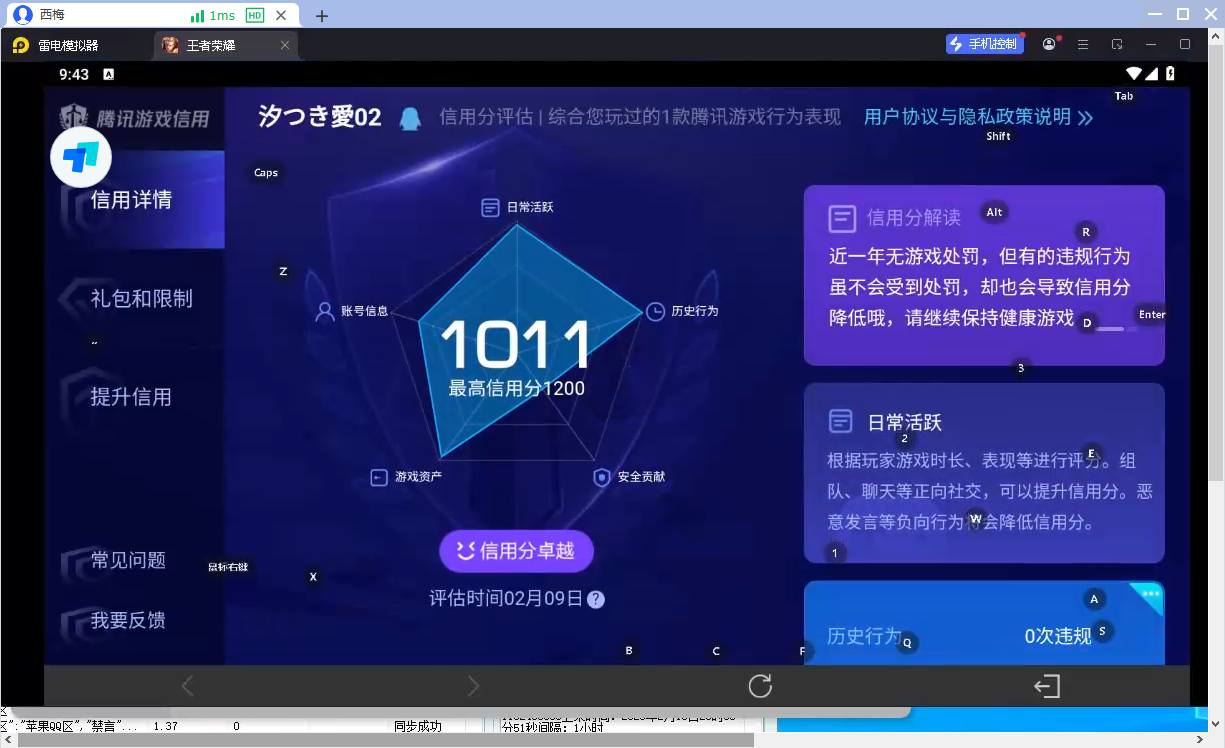
Task: Click the 历史行为 clock icon
Action: 655,311
